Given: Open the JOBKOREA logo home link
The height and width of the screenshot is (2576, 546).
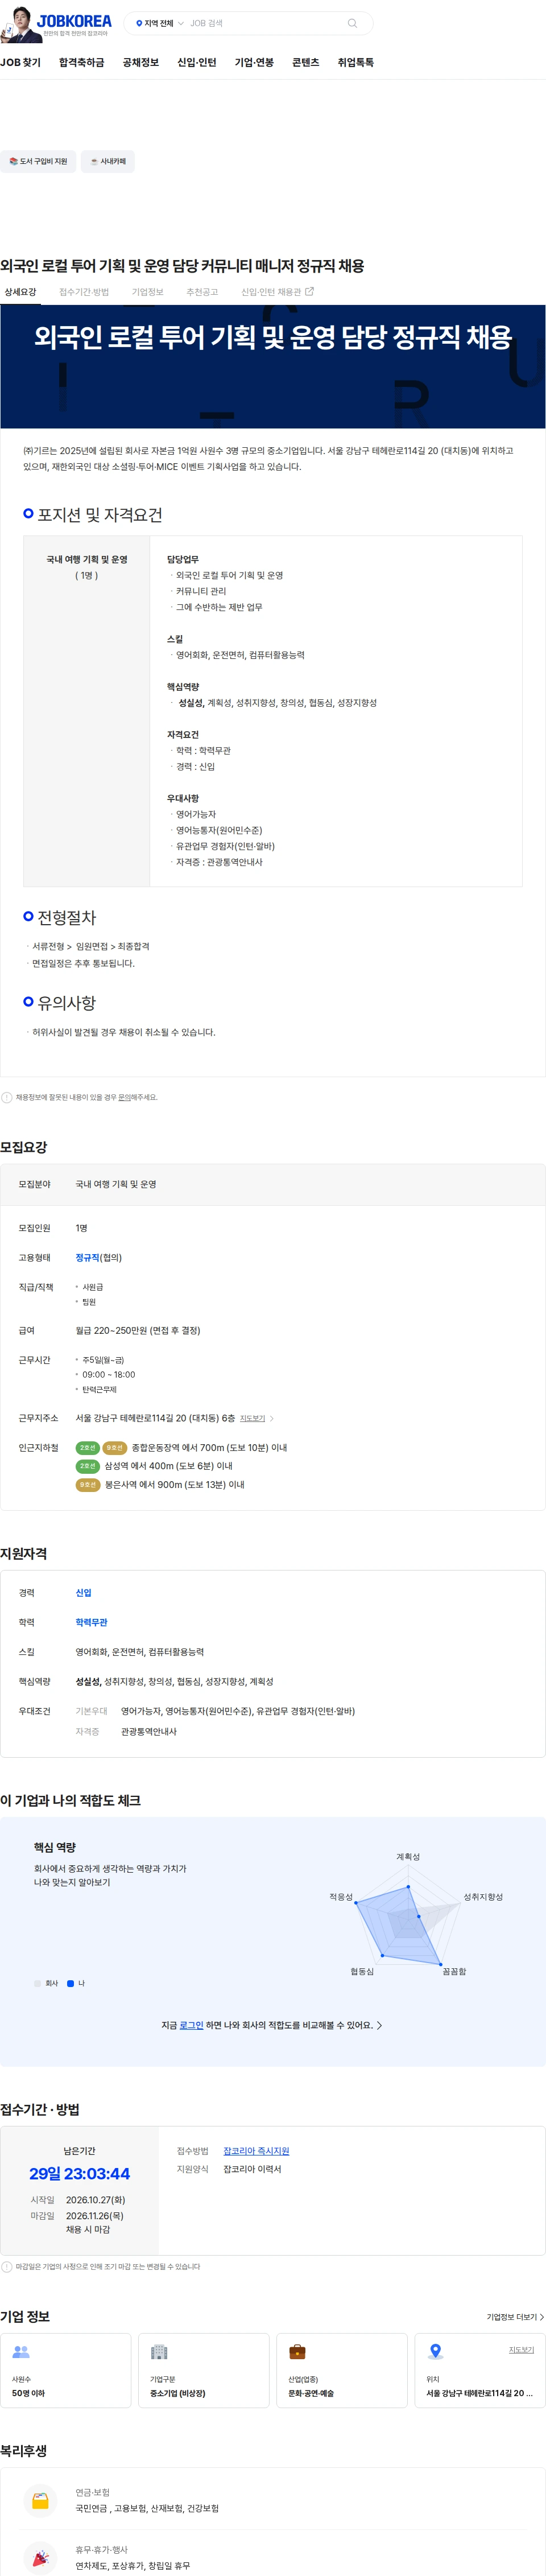Looking at the screenshot, I should tap(74, 21).
